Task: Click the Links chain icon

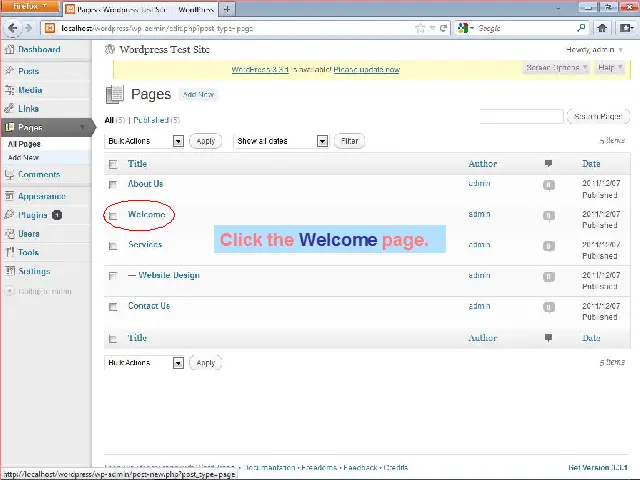Action: [9, 109]
